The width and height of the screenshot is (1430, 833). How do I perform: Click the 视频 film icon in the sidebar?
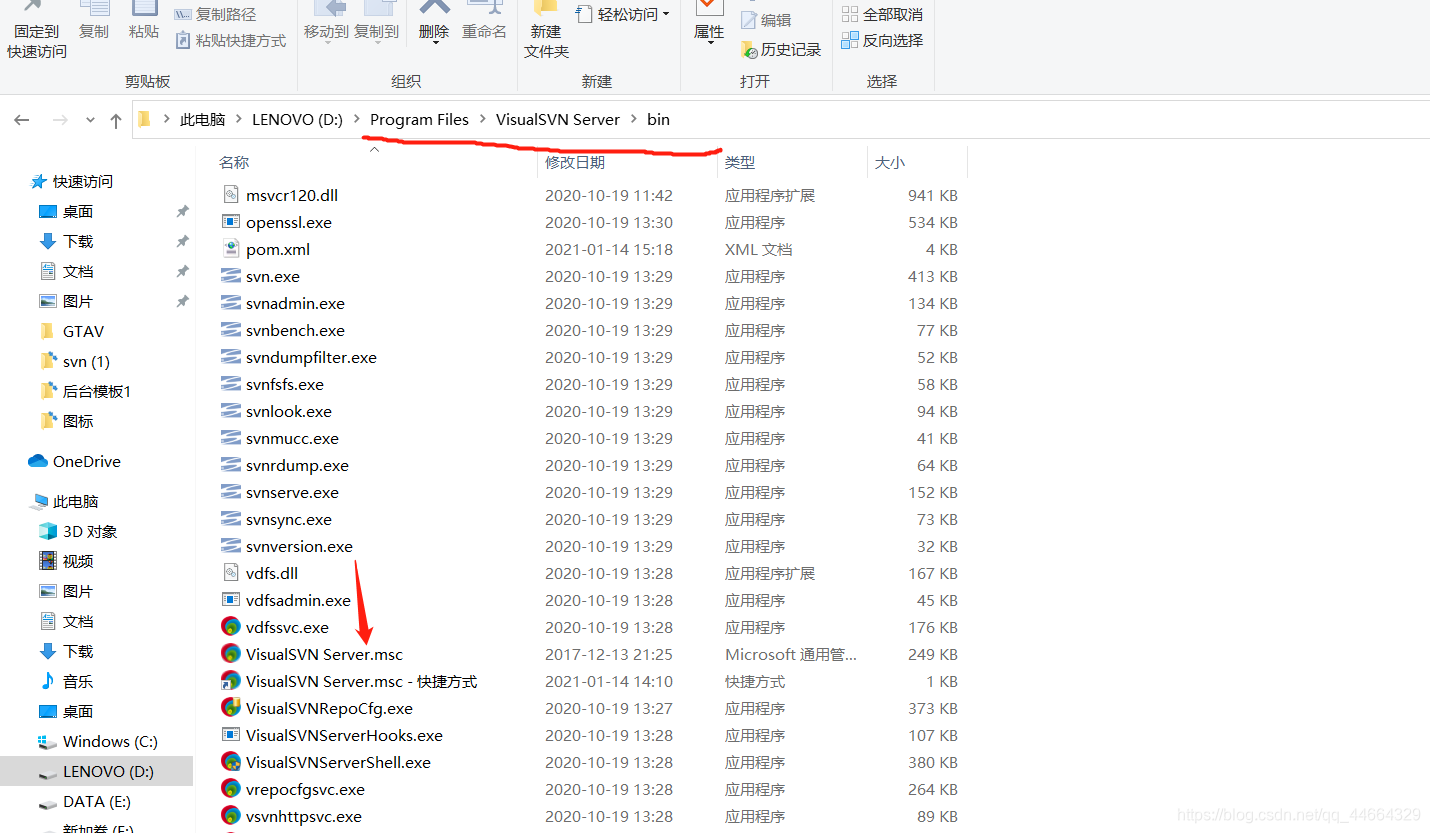click(x=47, y=561)
